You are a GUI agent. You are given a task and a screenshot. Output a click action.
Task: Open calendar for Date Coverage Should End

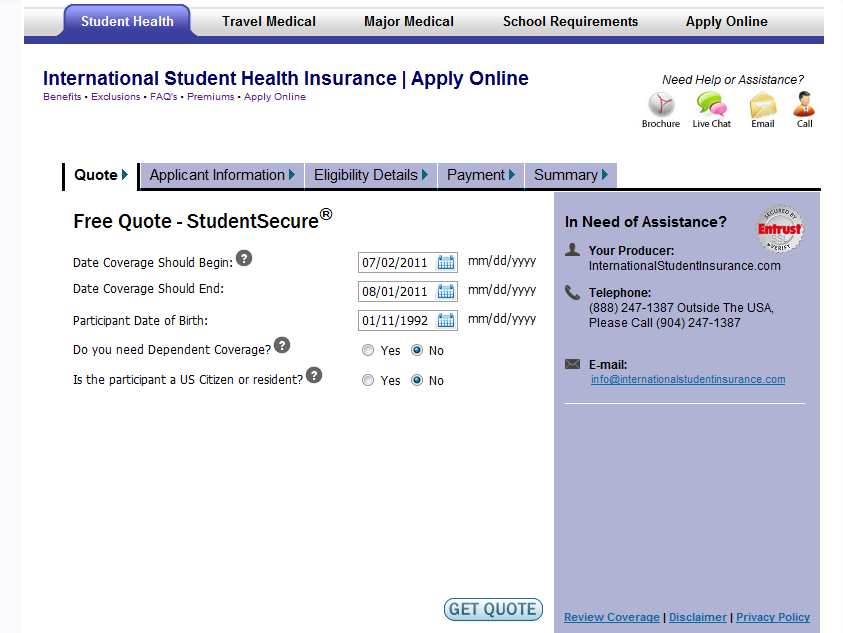coord(446,291)
